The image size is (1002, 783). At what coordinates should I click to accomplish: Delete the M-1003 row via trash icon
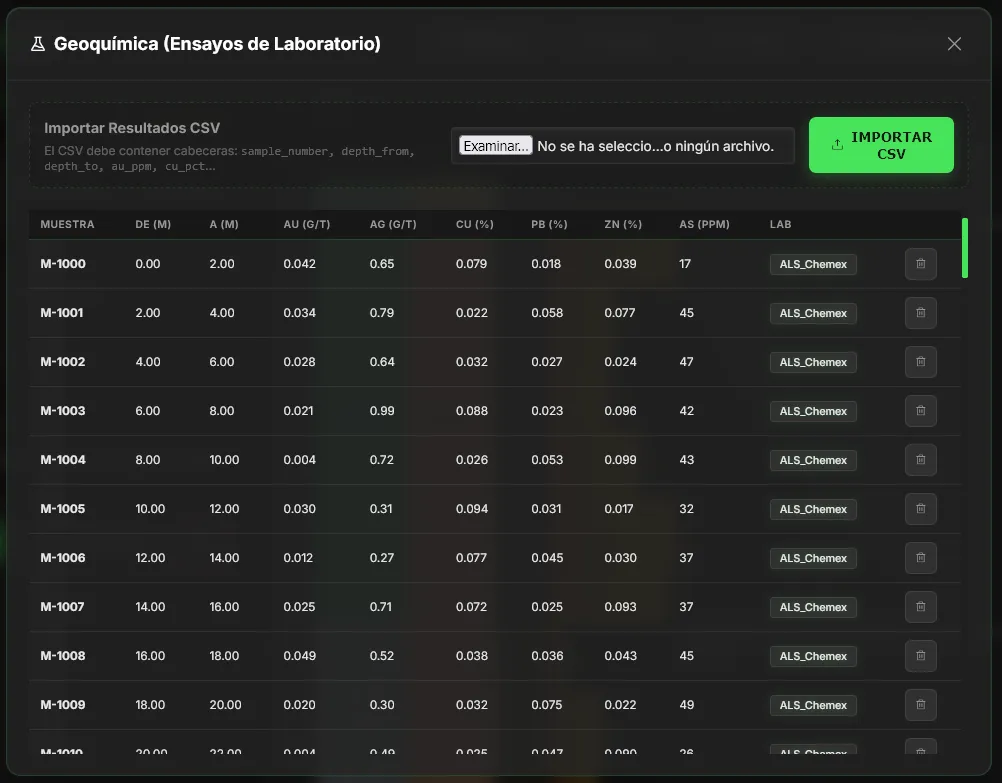click(921, 411)
